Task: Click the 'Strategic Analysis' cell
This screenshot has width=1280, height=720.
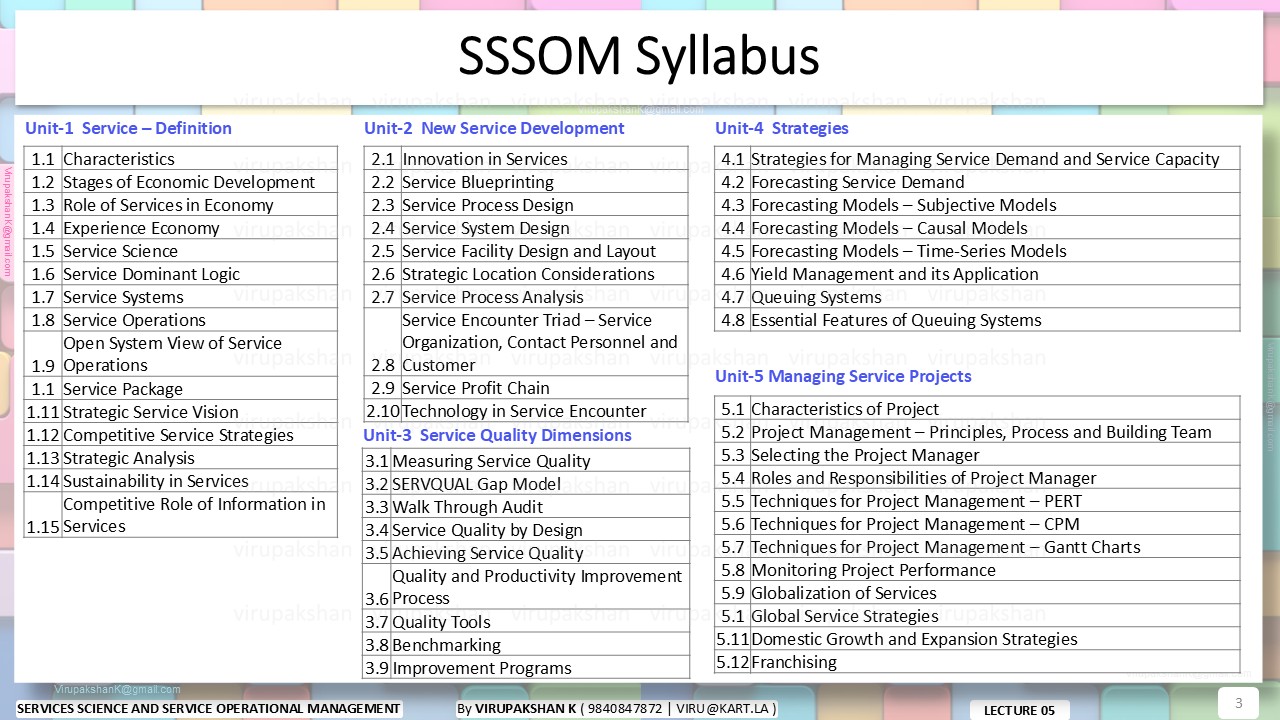Action: click(x=199, y=457)
